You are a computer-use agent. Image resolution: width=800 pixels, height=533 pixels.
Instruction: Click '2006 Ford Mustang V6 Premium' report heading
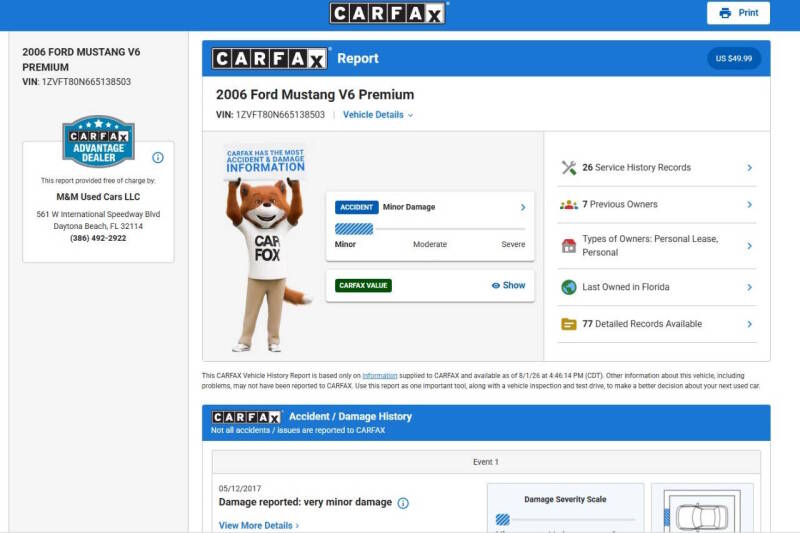pos(315,95)
